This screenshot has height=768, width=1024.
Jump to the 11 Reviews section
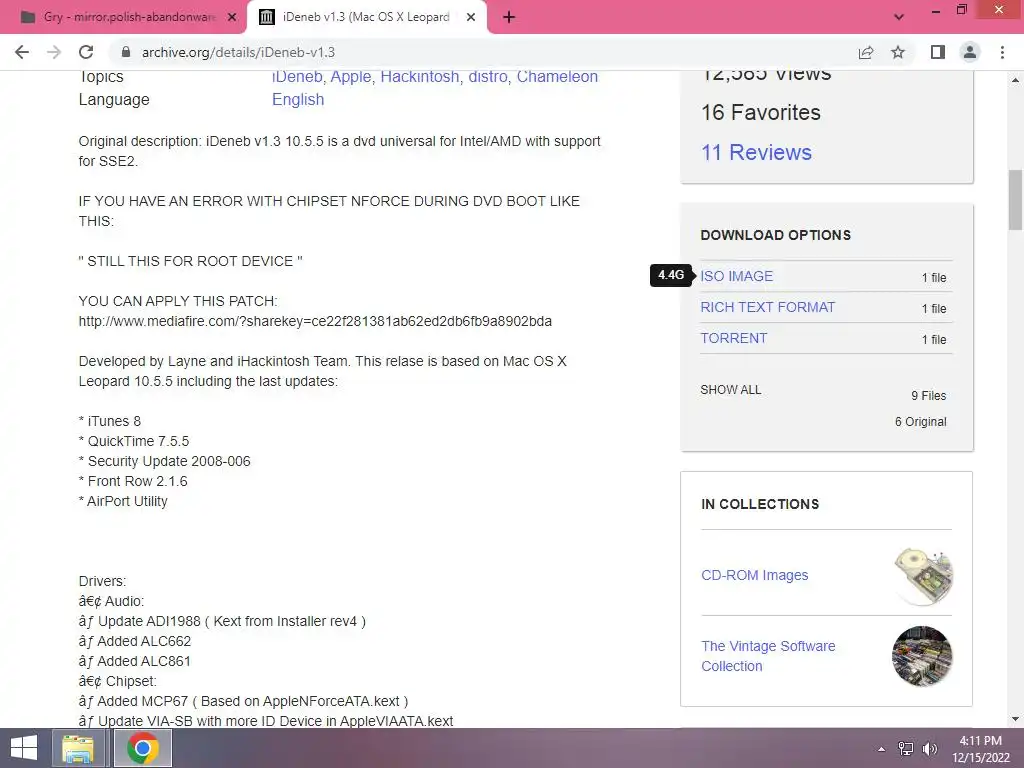click(x=756, y=152)
